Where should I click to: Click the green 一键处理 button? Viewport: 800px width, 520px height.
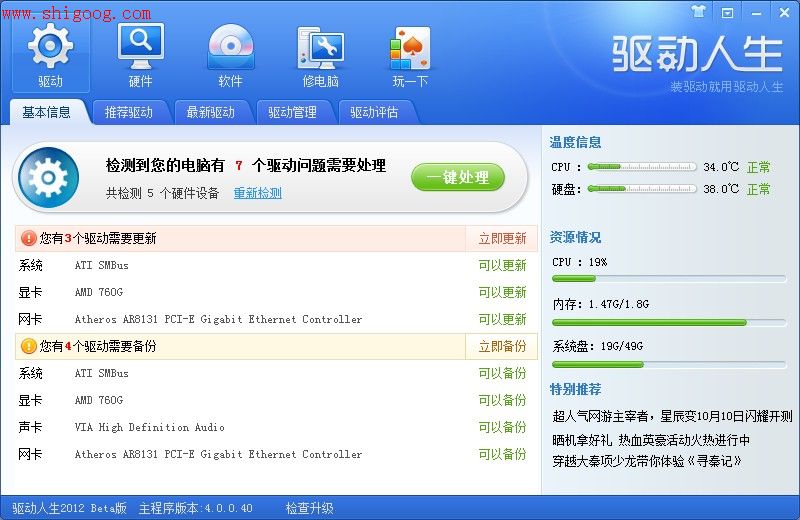pos(458,177)
